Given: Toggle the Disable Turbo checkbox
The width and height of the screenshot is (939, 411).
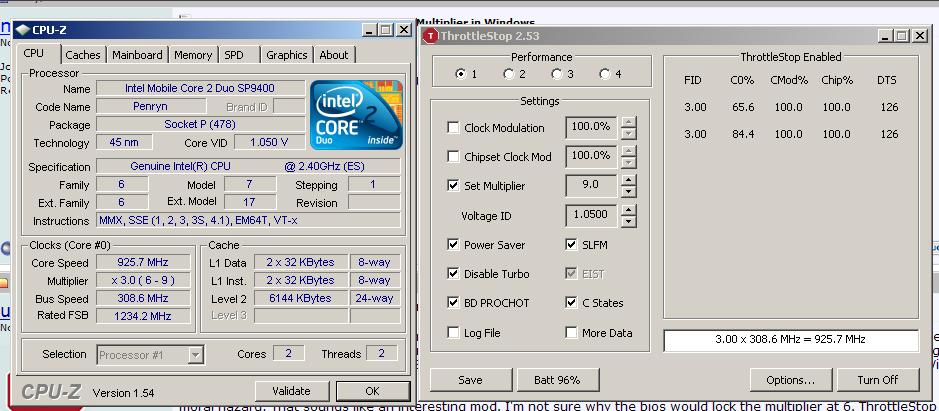Looking at the screenshot, I should (x=453, y=274).
